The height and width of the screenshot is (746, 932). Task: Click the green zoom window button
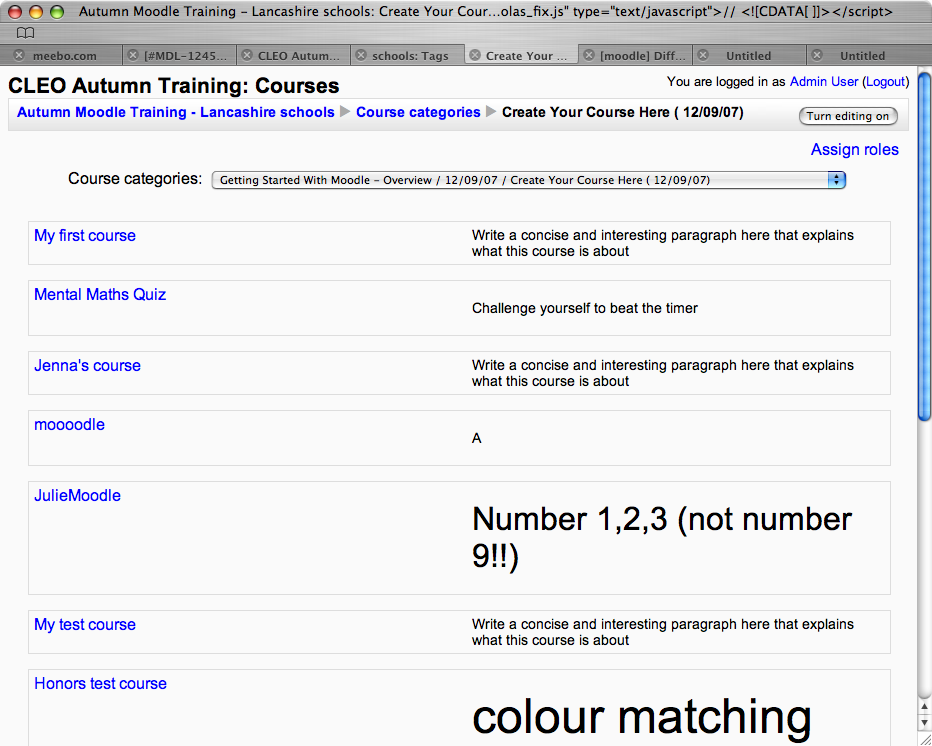click(56, 11)
